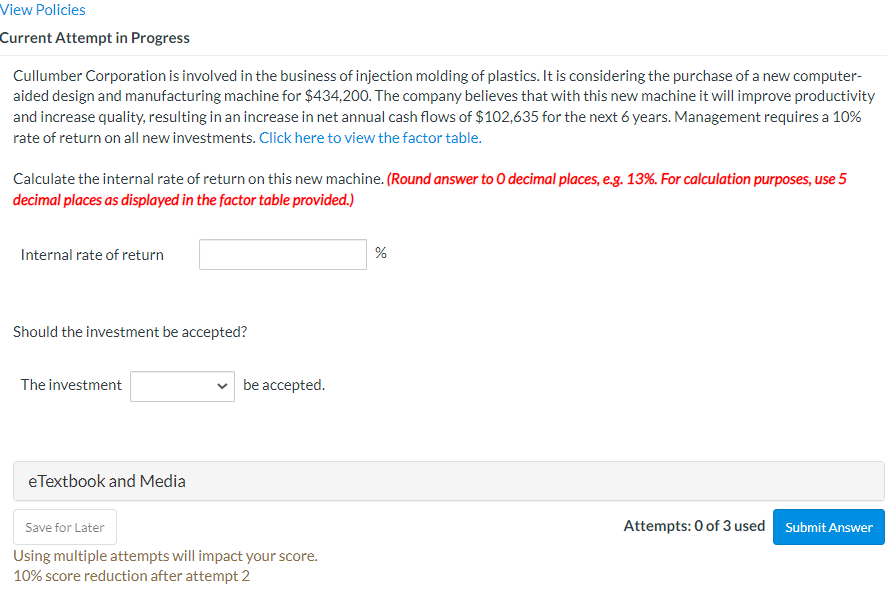Click Save for Later to store progress
887x590 pixels.
point(64,526)
